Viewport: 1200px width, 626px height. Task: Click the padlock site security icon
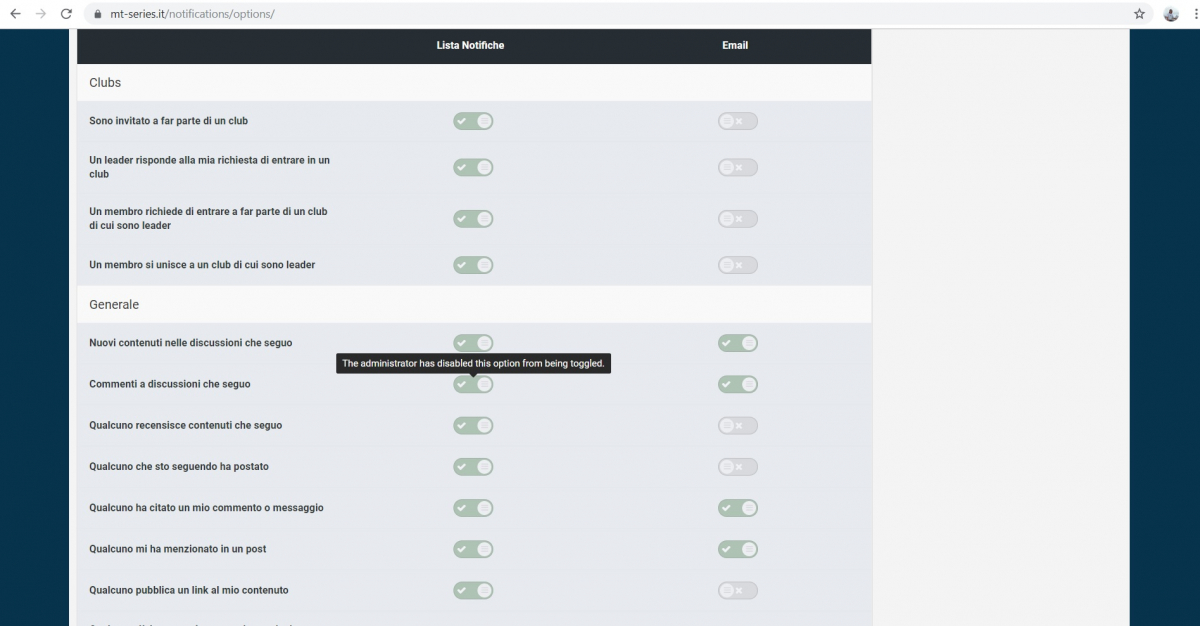pyautogui.click(x=98, y=14)
